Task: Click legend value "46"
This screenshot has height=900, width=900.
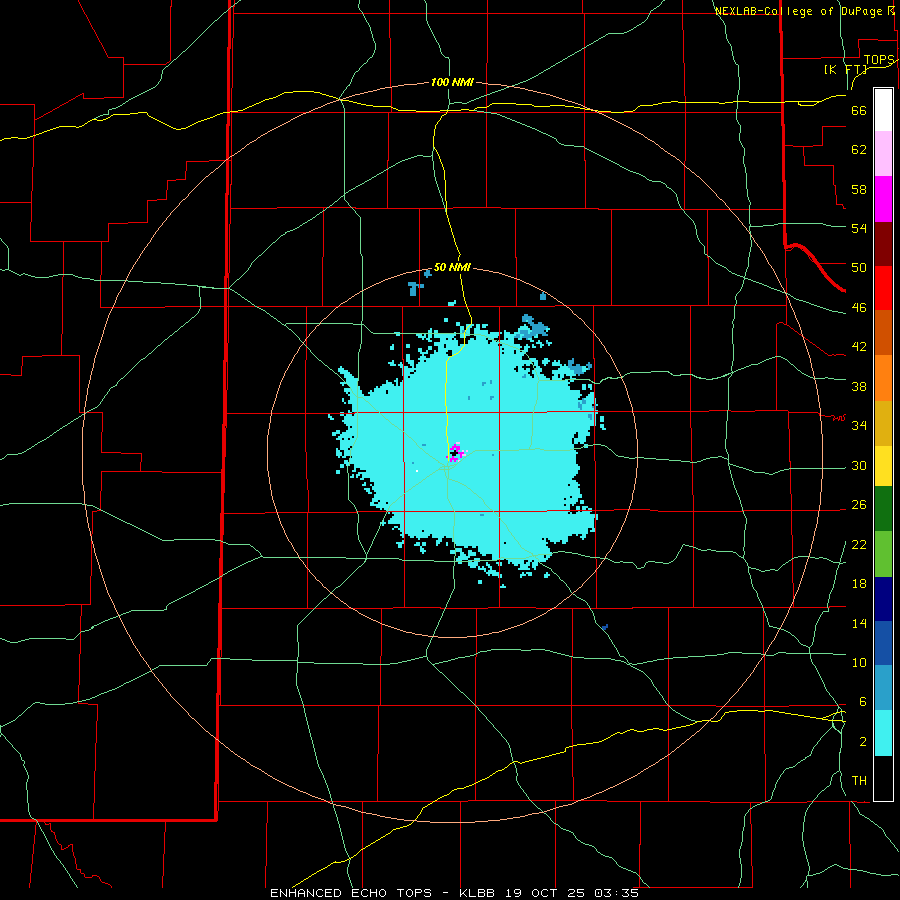Action: coord(859,308)
